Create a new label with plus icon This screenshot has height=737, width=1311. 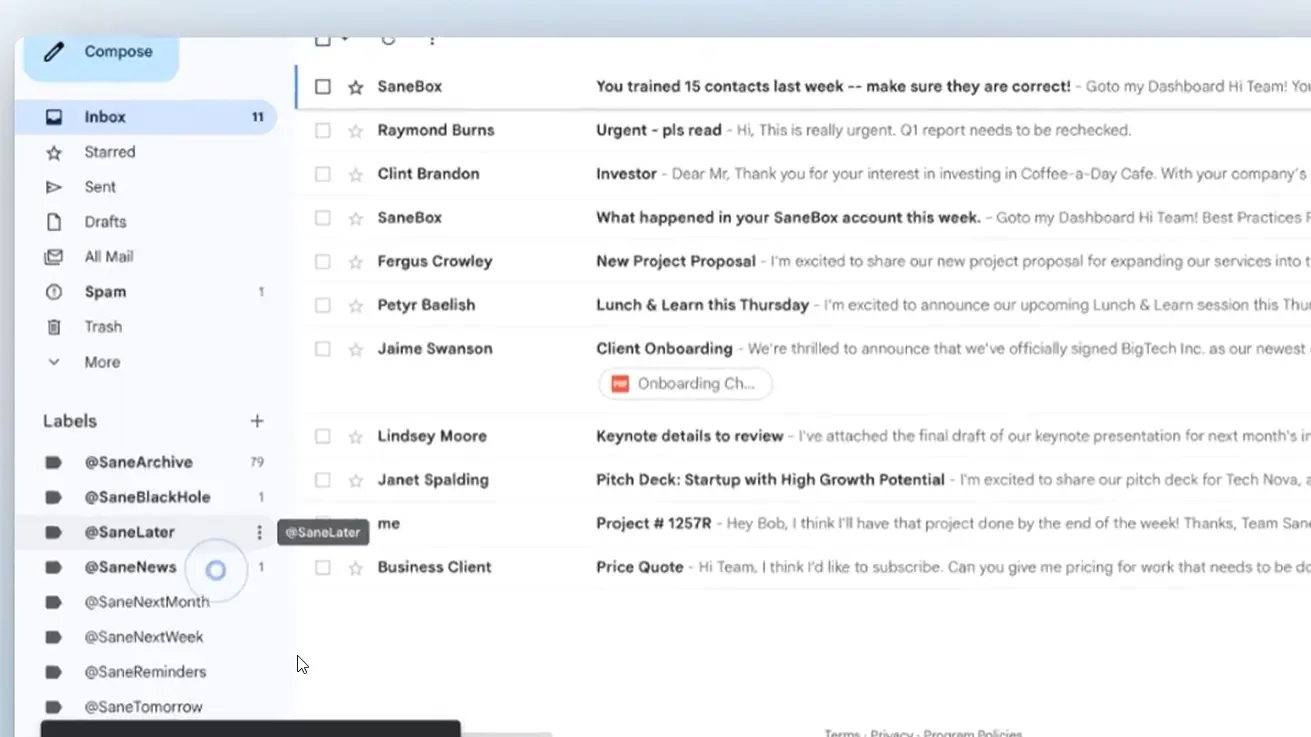pos(257,421)
